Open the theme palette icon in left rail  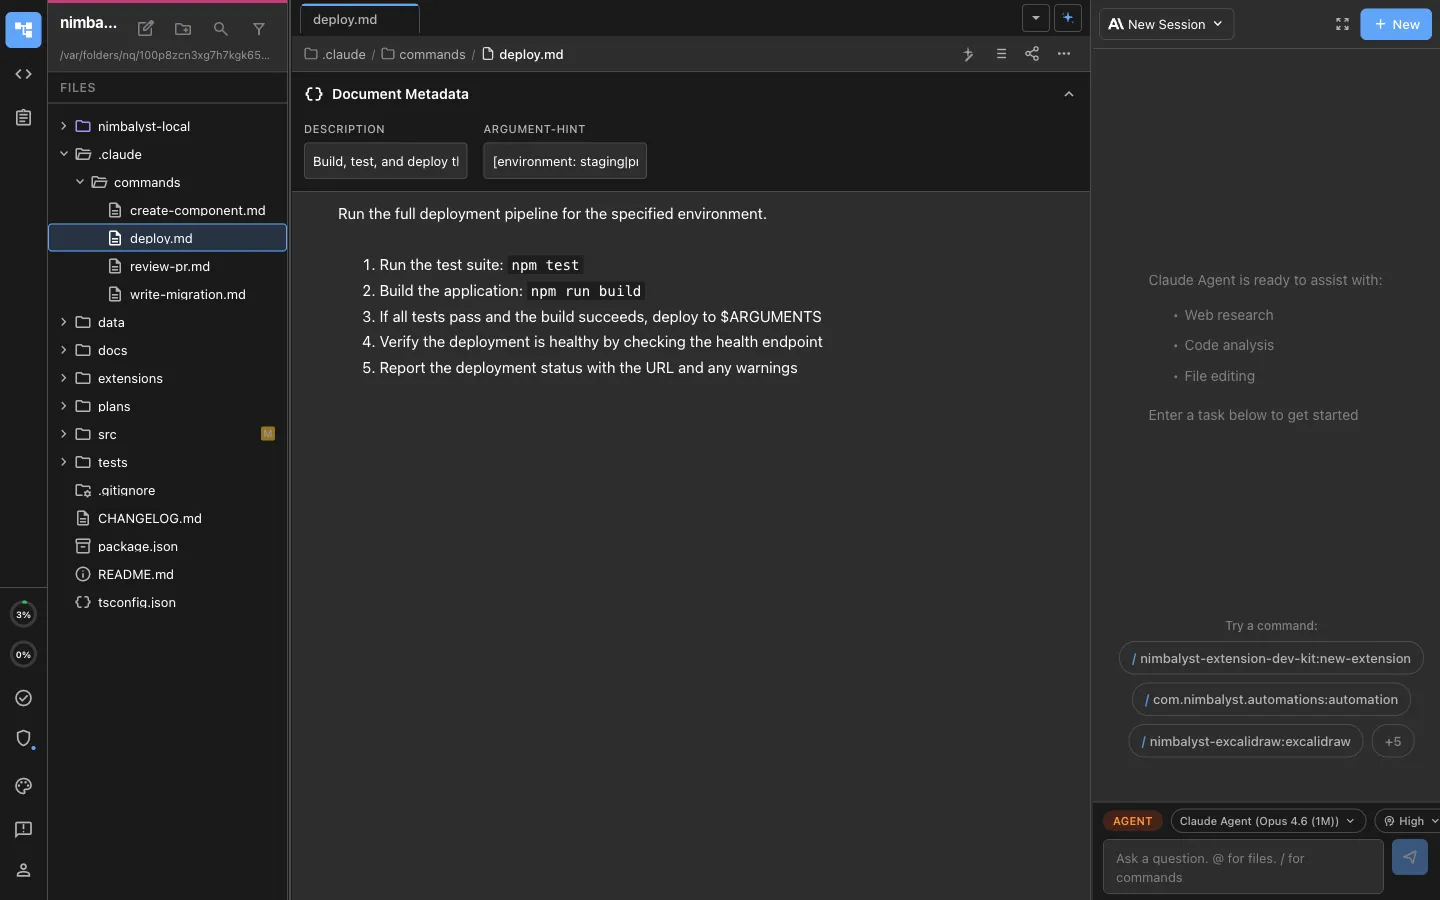[x=24, y=786]
